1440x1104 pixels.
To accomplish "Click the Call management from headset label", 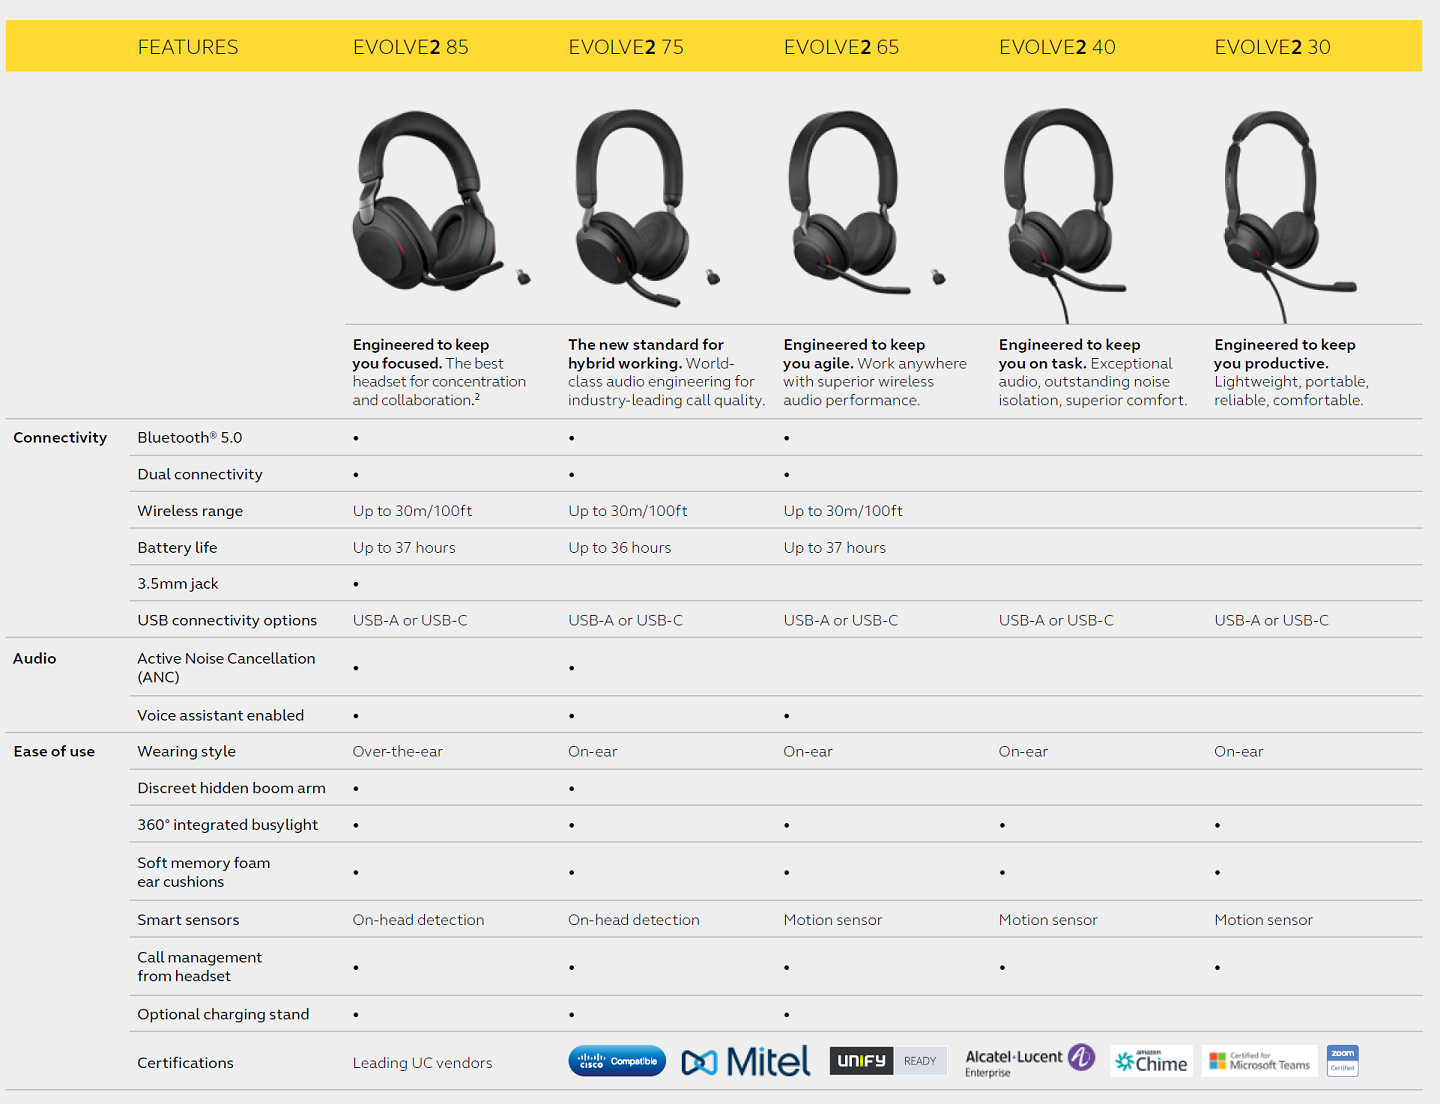I will tap(200, 966).
